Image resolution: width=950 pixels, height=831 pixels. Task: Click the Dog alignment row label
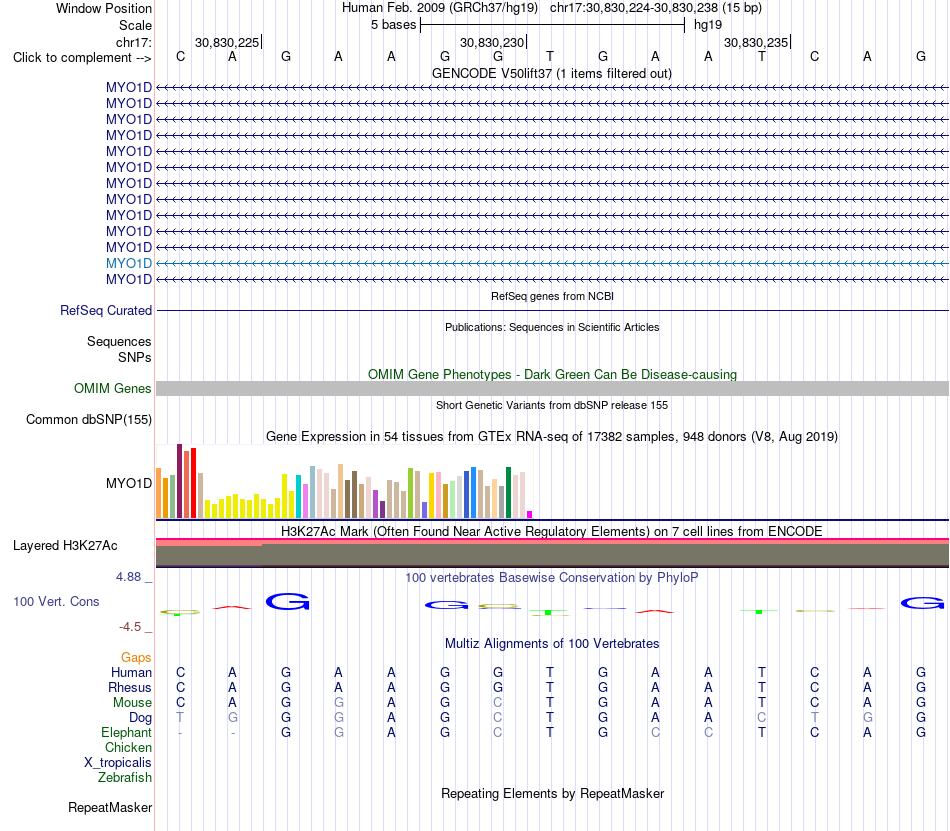140,718
